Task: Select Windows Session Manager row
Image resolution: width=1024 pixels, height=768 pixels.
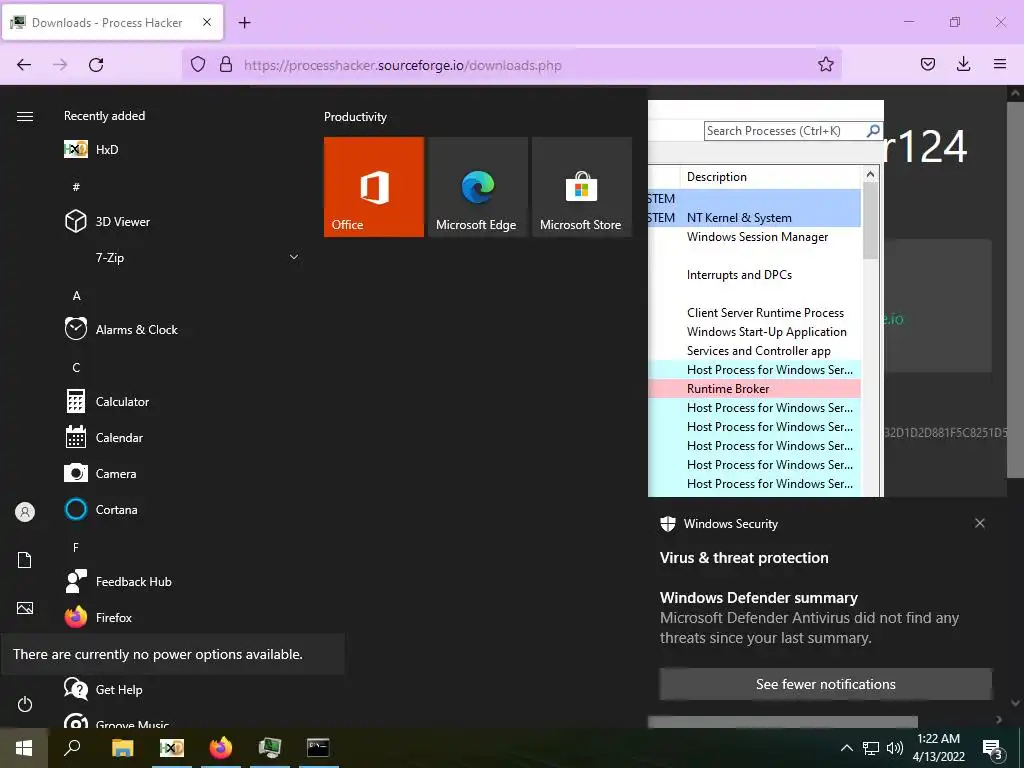Action: coord(754,236)
